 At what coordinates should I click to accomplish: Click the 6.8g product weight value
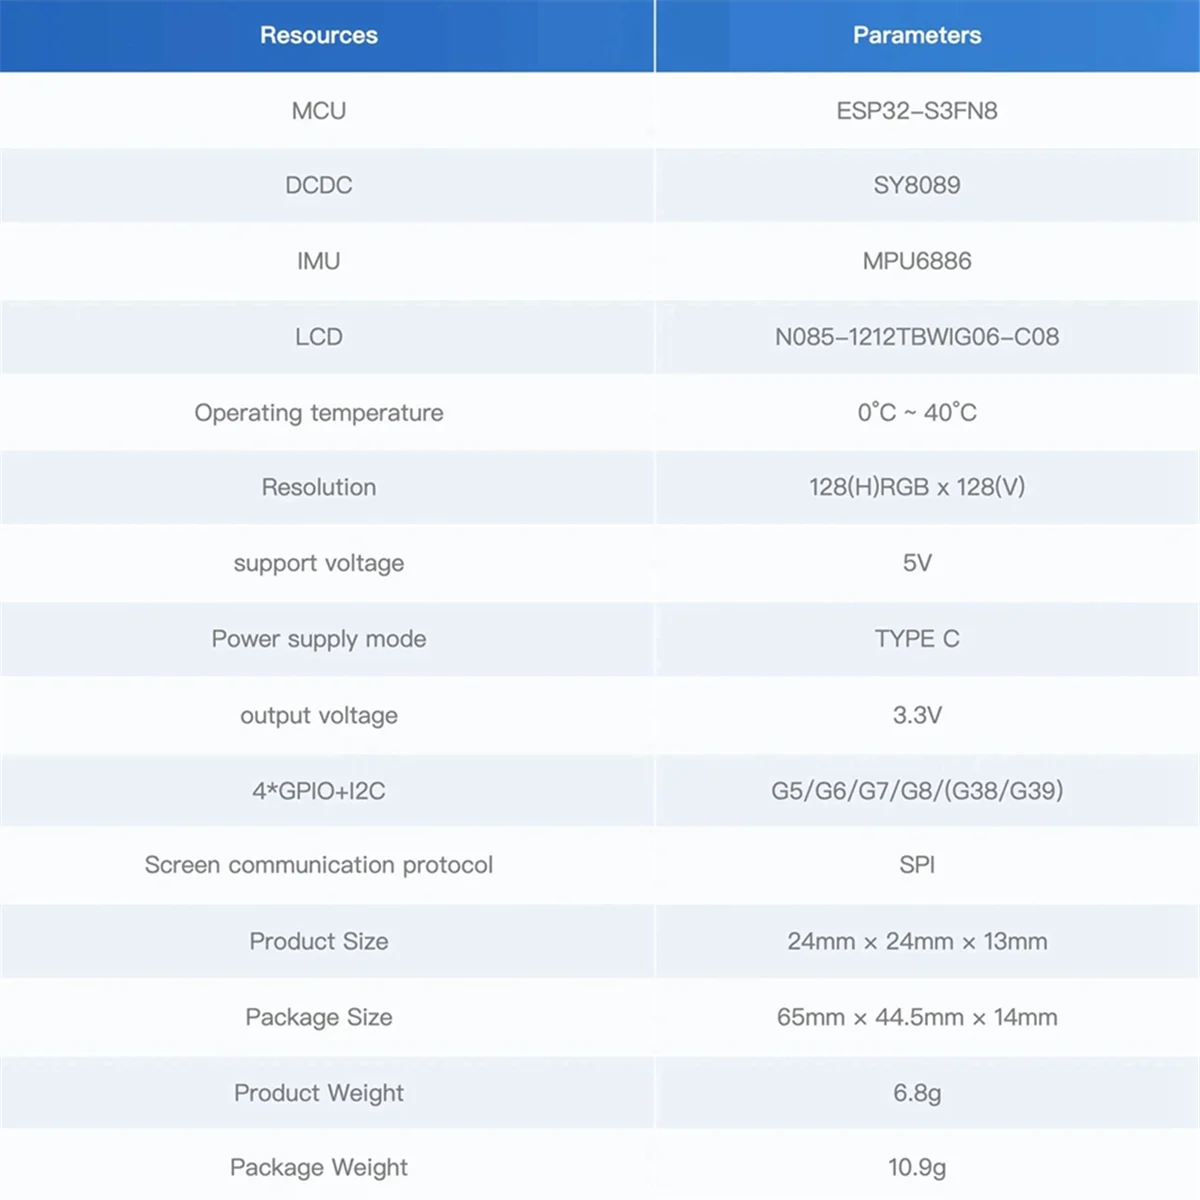(917, 1093)
